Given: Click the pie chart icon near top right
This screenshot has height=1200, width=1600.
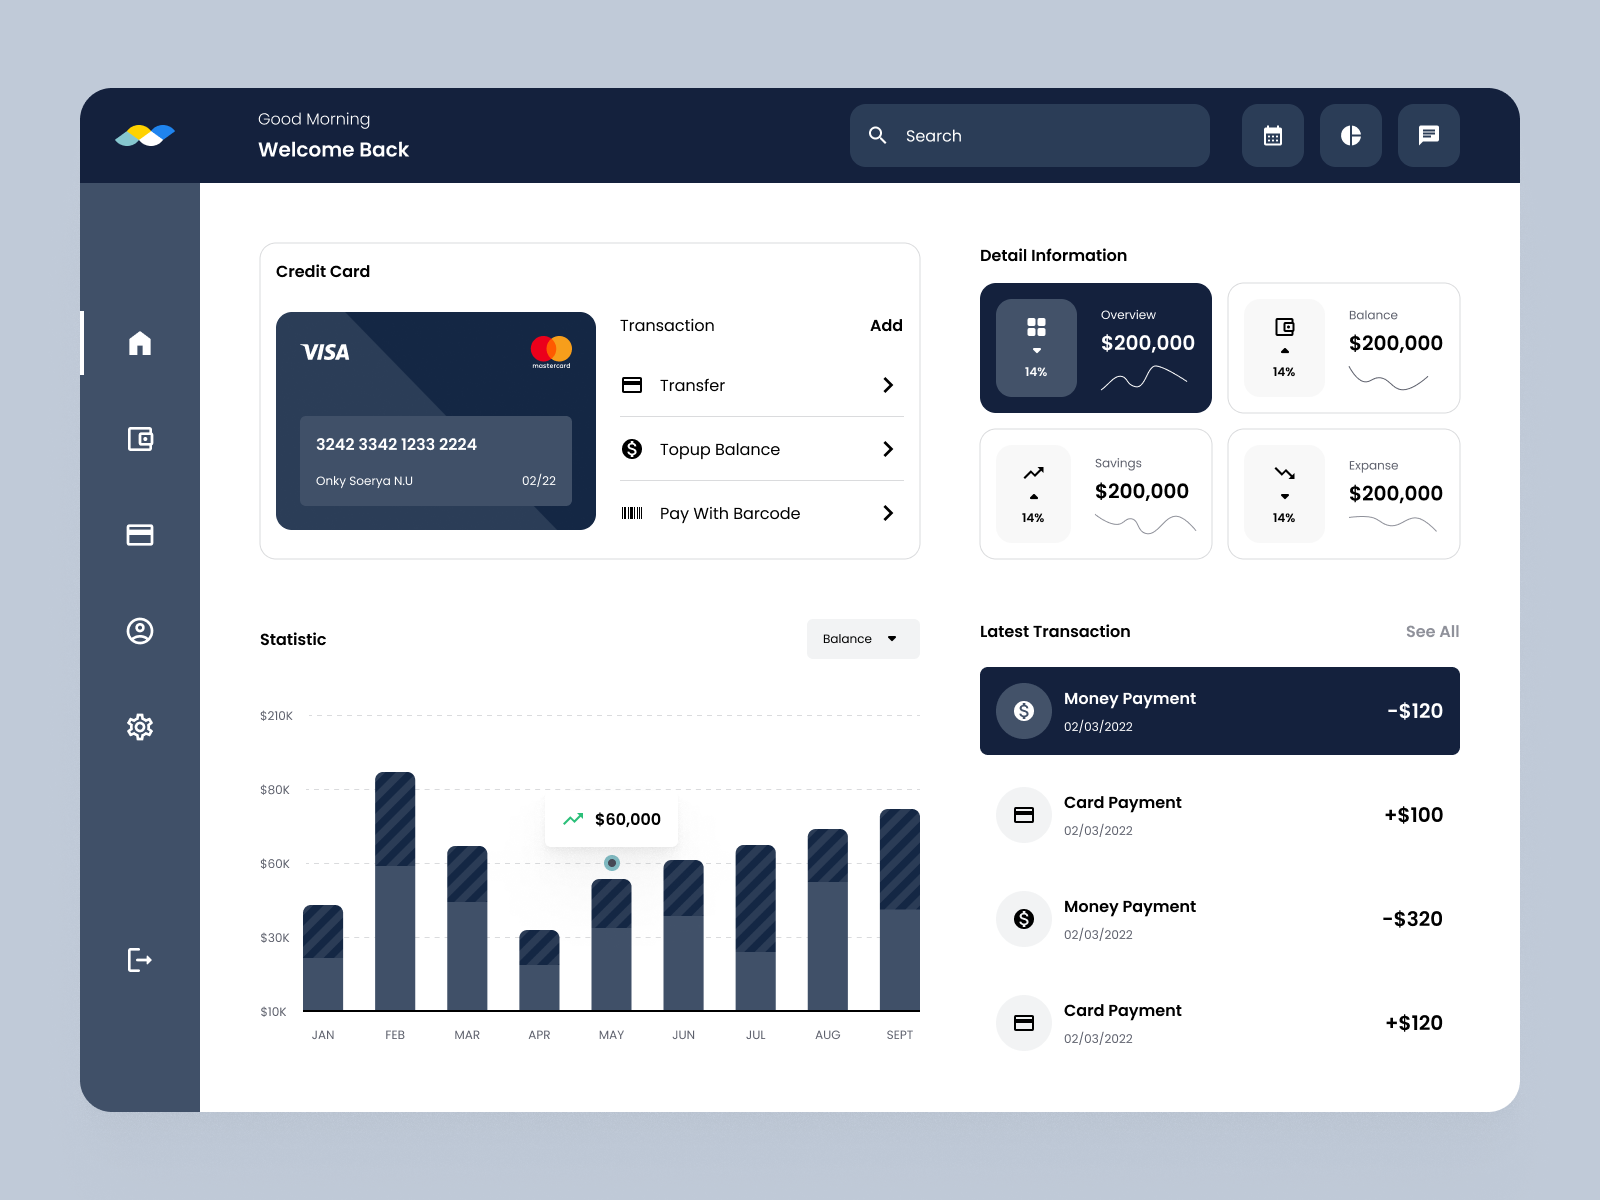Looking at the screenshot, I should coord(1350,135).
